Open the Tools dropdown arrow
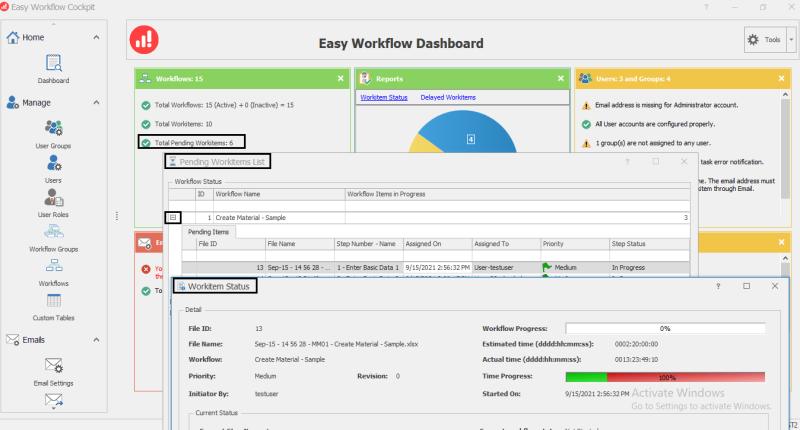 point(791,40)
